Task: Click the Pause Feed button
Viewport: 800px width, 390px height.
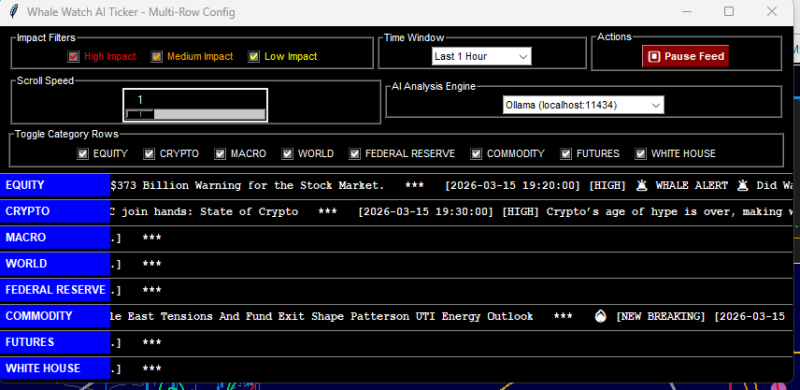Action: pos(685,57)
